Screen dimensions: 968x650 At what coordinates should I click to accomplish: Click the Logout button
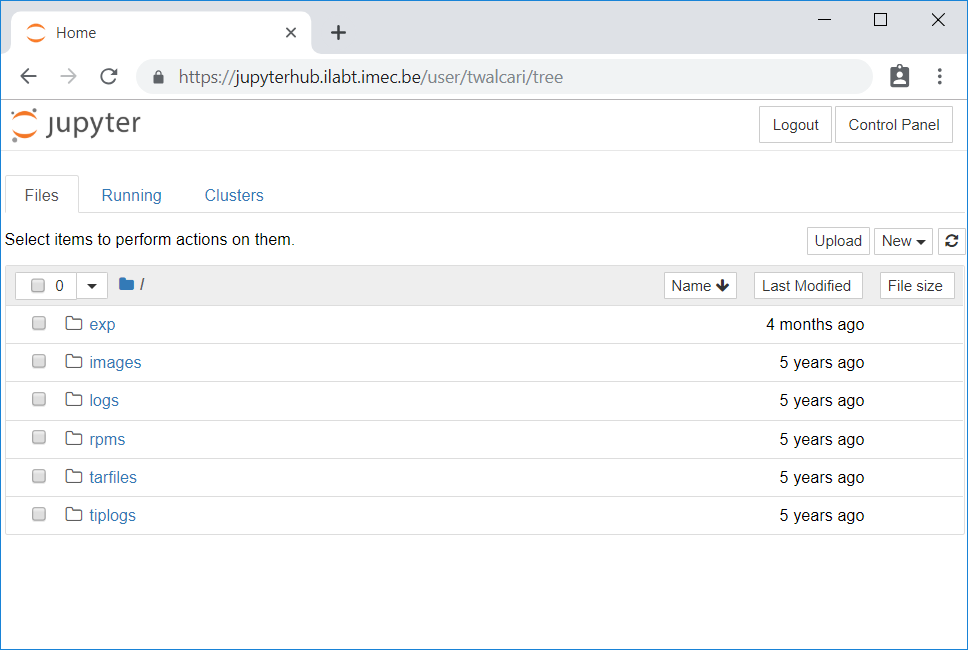(x=795, y=125)
